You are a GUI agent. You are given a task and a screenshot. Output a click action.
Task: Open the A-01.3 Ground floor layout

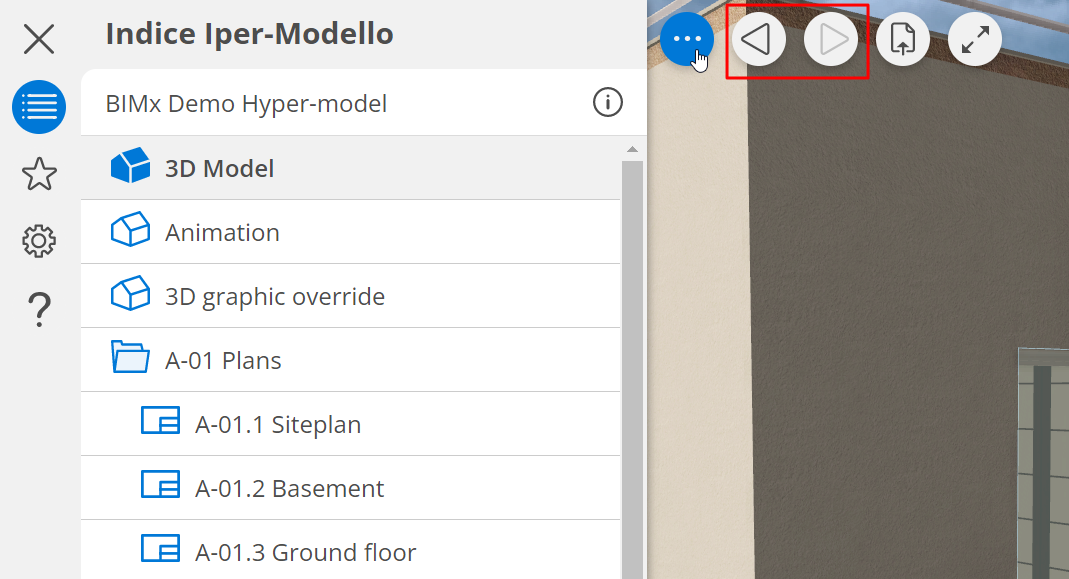tap(305, 552)
